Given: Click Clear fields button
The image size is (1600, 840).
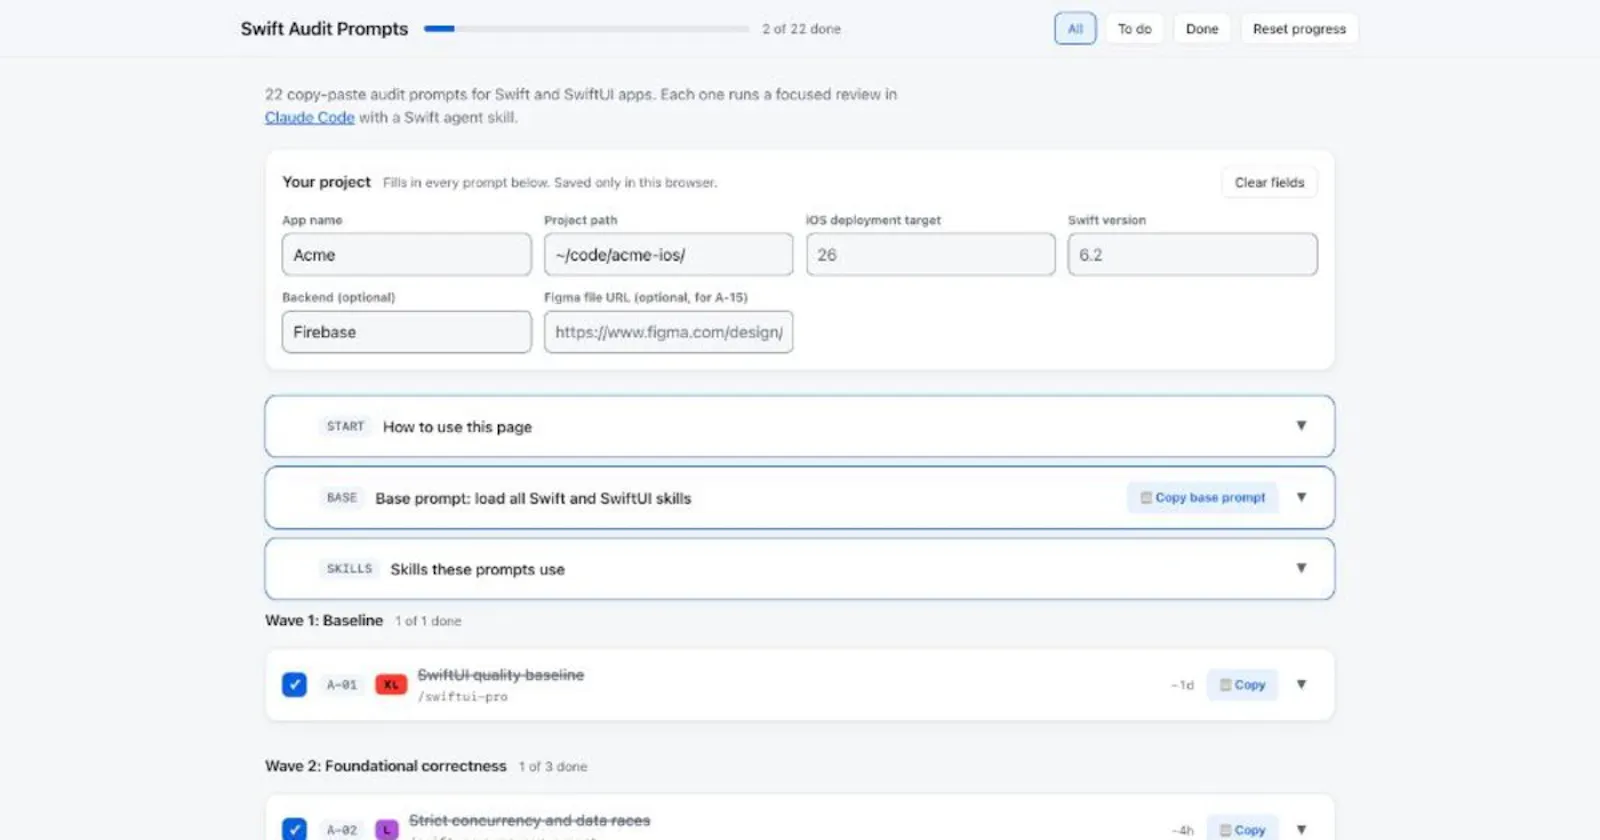Looking at the screenshot, I should [x=1269, y=183].
